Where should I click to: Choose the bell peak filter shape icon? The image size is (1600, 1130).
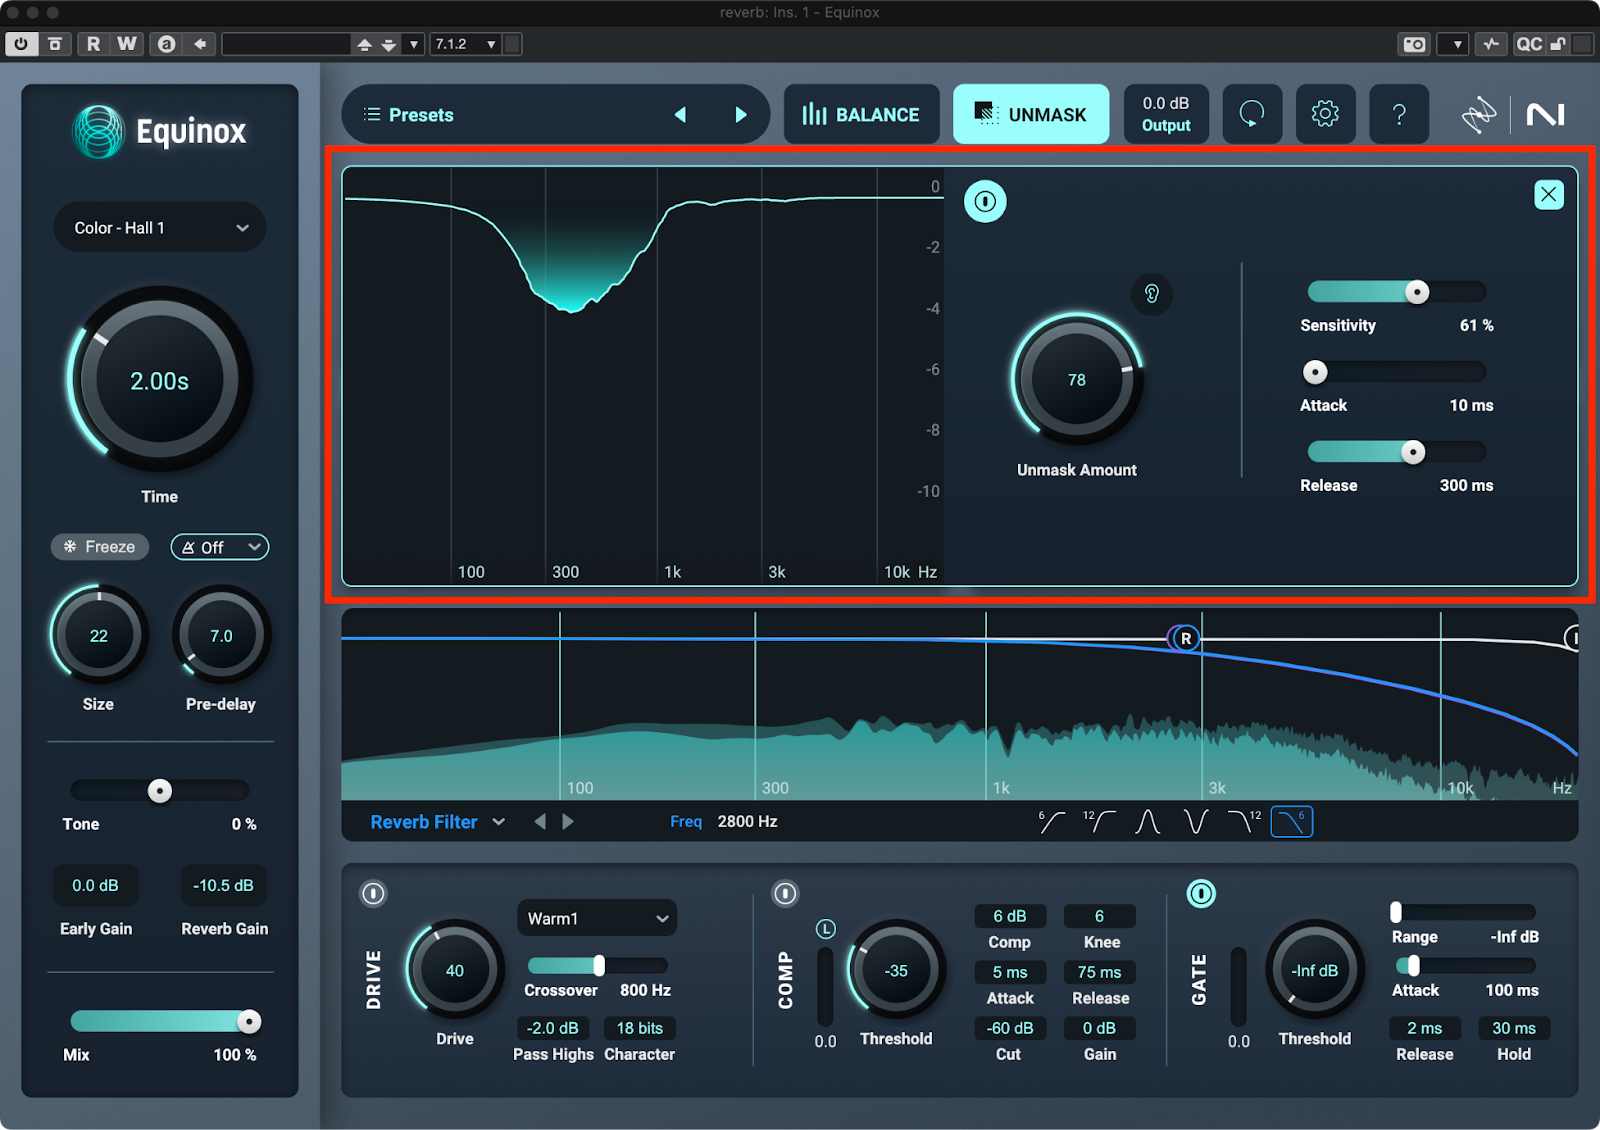[1147, 822]
